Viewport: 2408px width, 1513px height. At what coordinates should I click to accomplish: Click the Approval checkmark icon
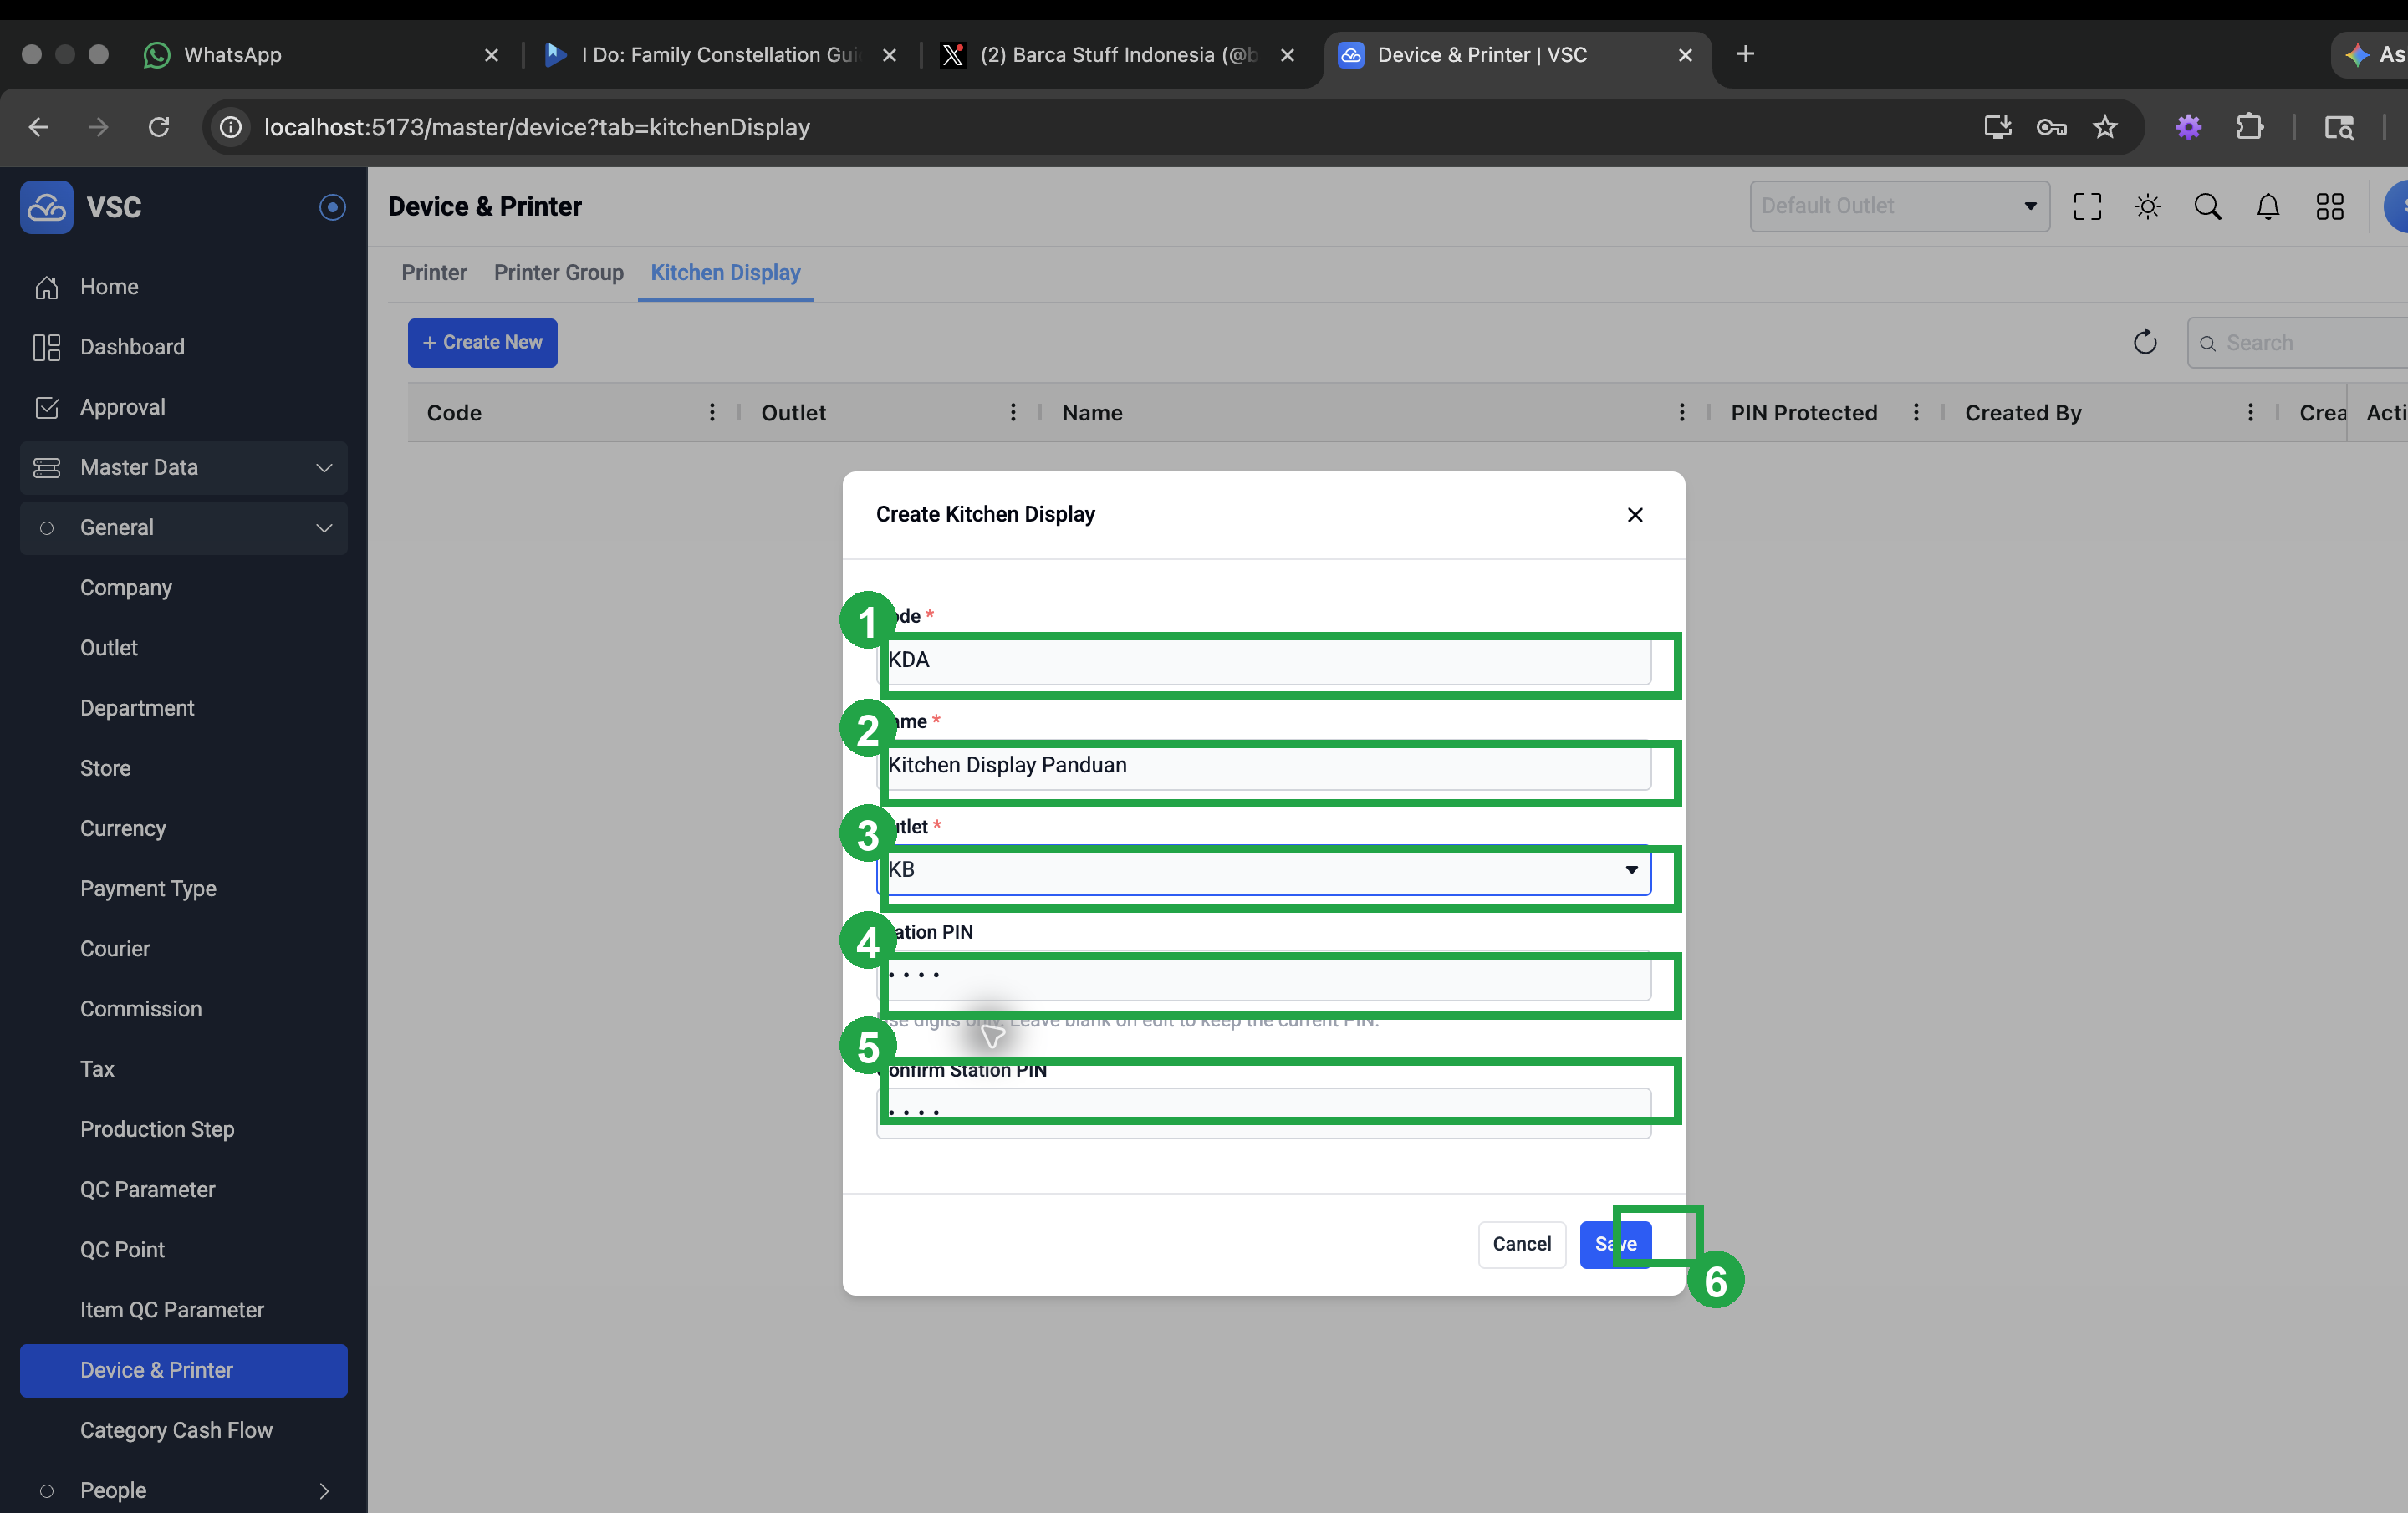tap(46, 407)
